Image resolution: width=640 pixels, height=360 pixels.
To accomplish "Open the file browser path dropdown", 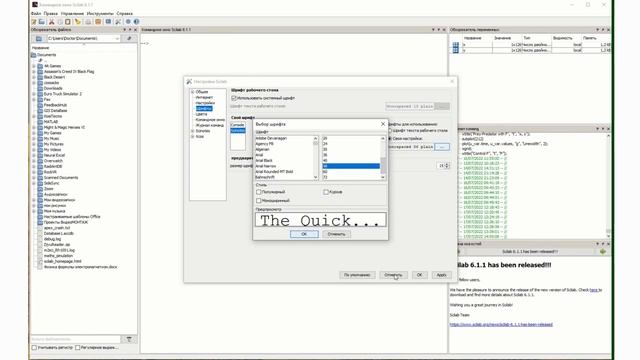I will 117,38.
